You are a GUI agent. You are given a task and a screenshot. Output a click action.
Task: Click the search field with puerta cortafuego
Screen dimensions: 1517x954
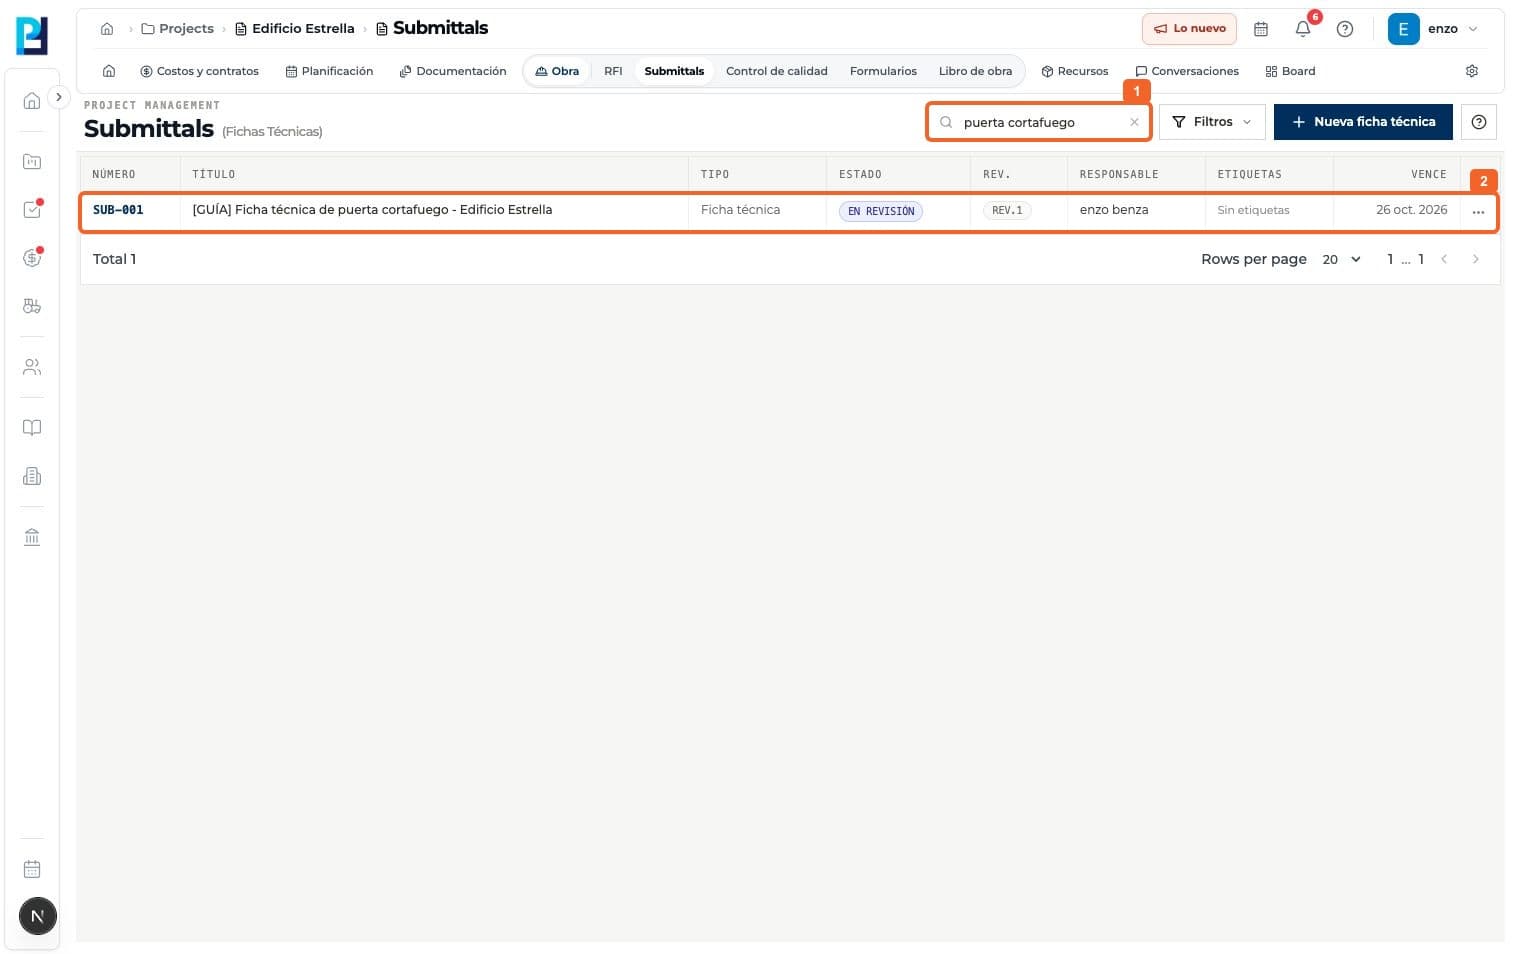pos(1038,122)
